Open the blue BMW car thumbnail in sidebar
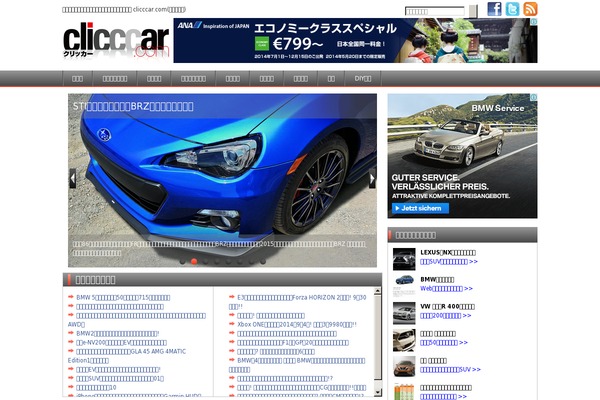600x400 pixels. [x=404, y=286]
